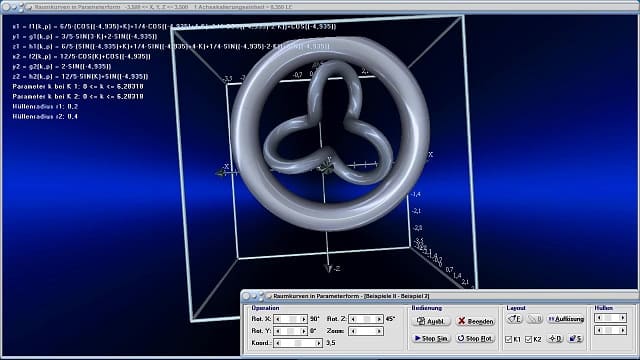Click the z2 = h2(k,p) formula line
The height and width of the screenshot is (360, 640).
pyautogui.click(x=80, y=76)
